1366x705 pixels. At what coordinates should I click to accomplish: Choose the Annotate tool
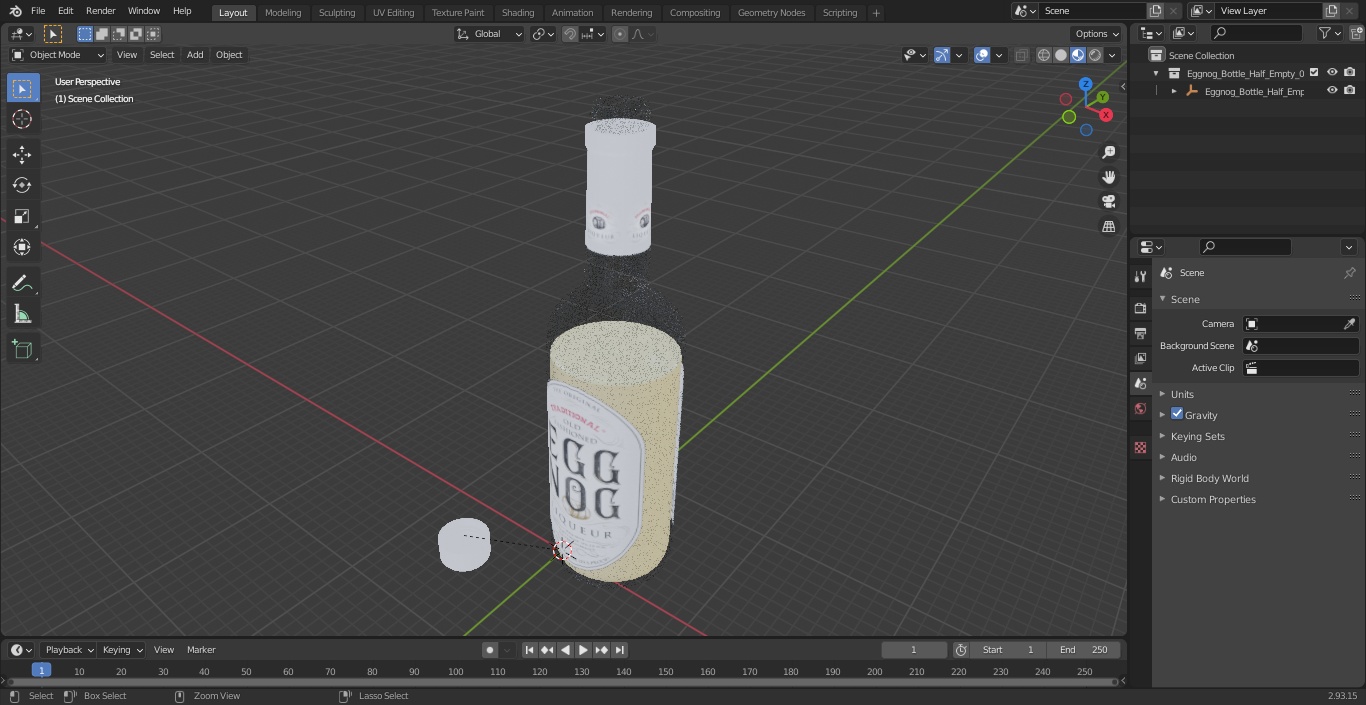coord(22,284)
